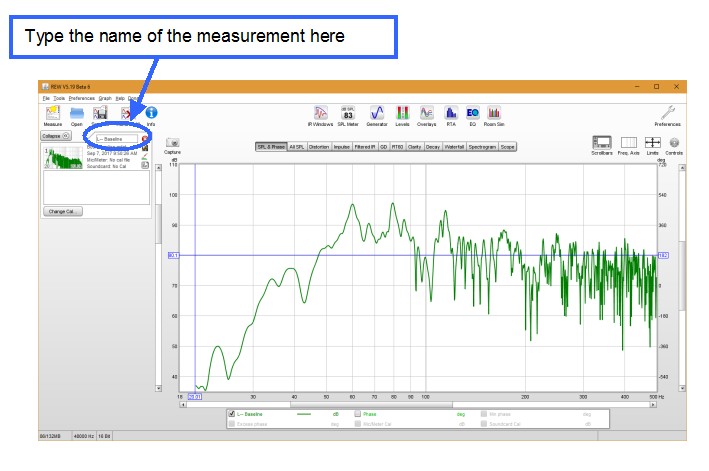Open the Overlays window

click(427, 113)
